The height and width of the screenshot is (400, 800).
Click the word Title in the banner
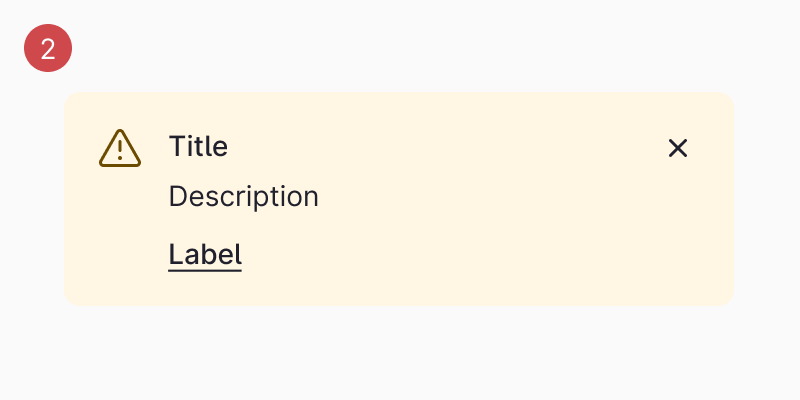tap(198, 147)
